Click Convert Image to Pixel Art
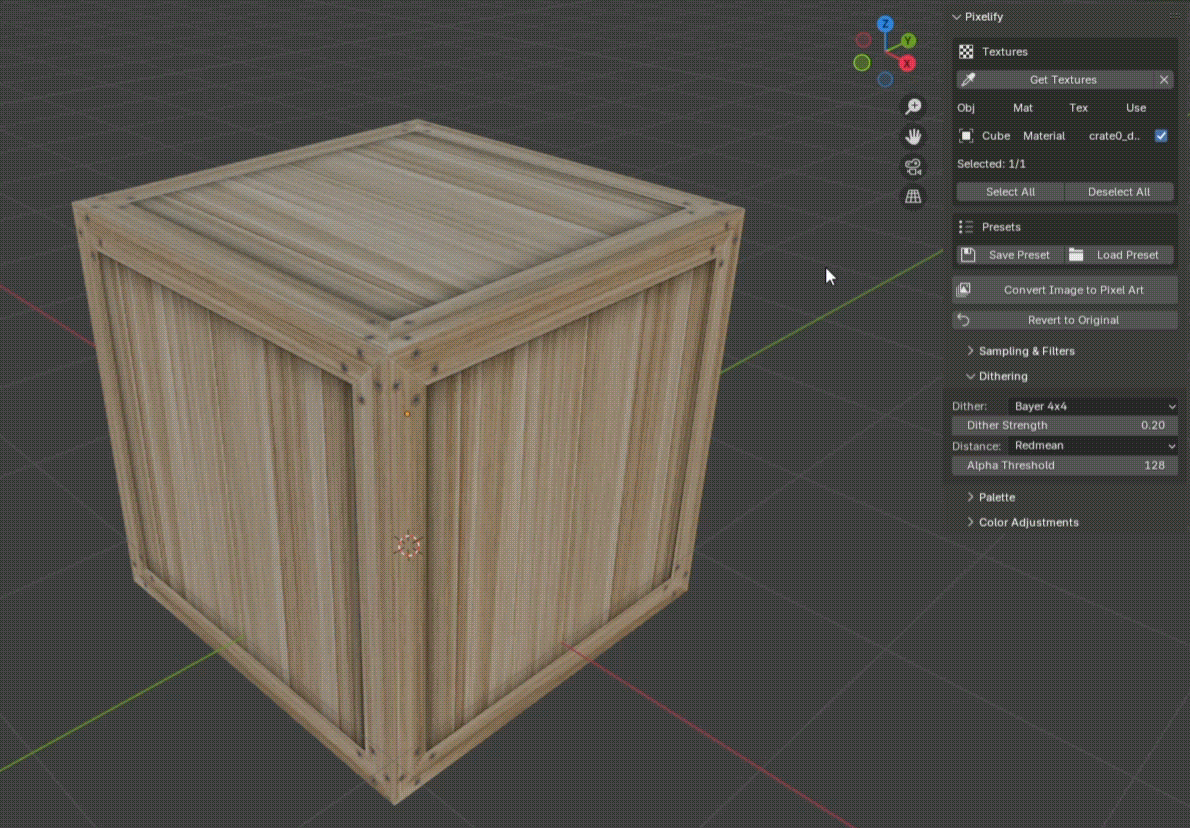Viewport: 1190px width, 828px height. tap(1065, 290)
